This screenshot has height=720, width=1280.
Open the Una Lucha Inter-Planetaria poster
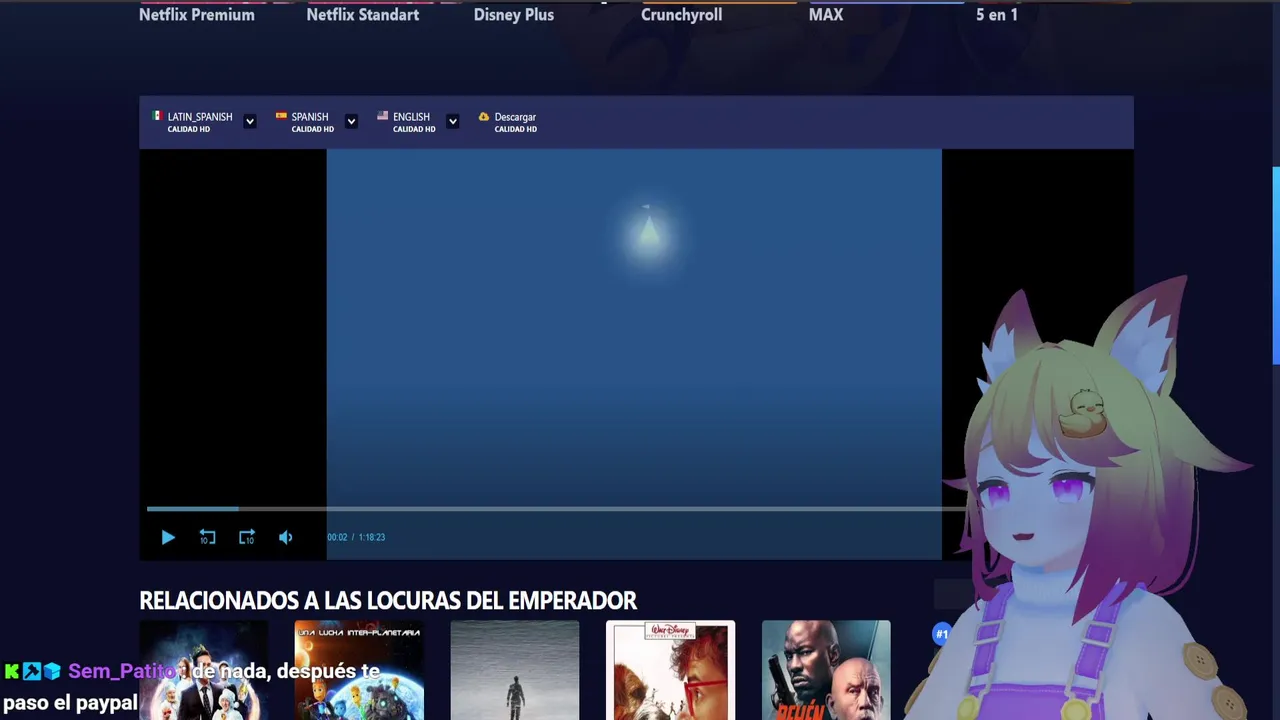(359, 670)
